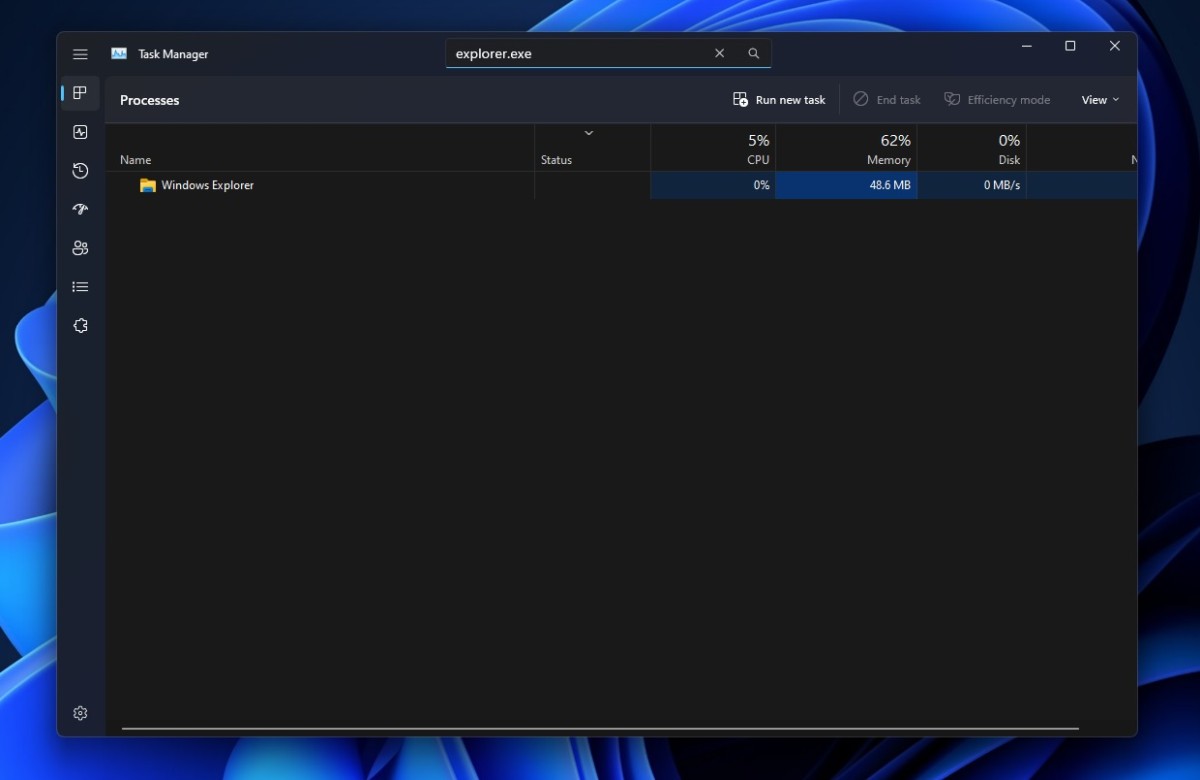Click the column collapse chevron above Status

pyautogui.click(x=589, y=133)
